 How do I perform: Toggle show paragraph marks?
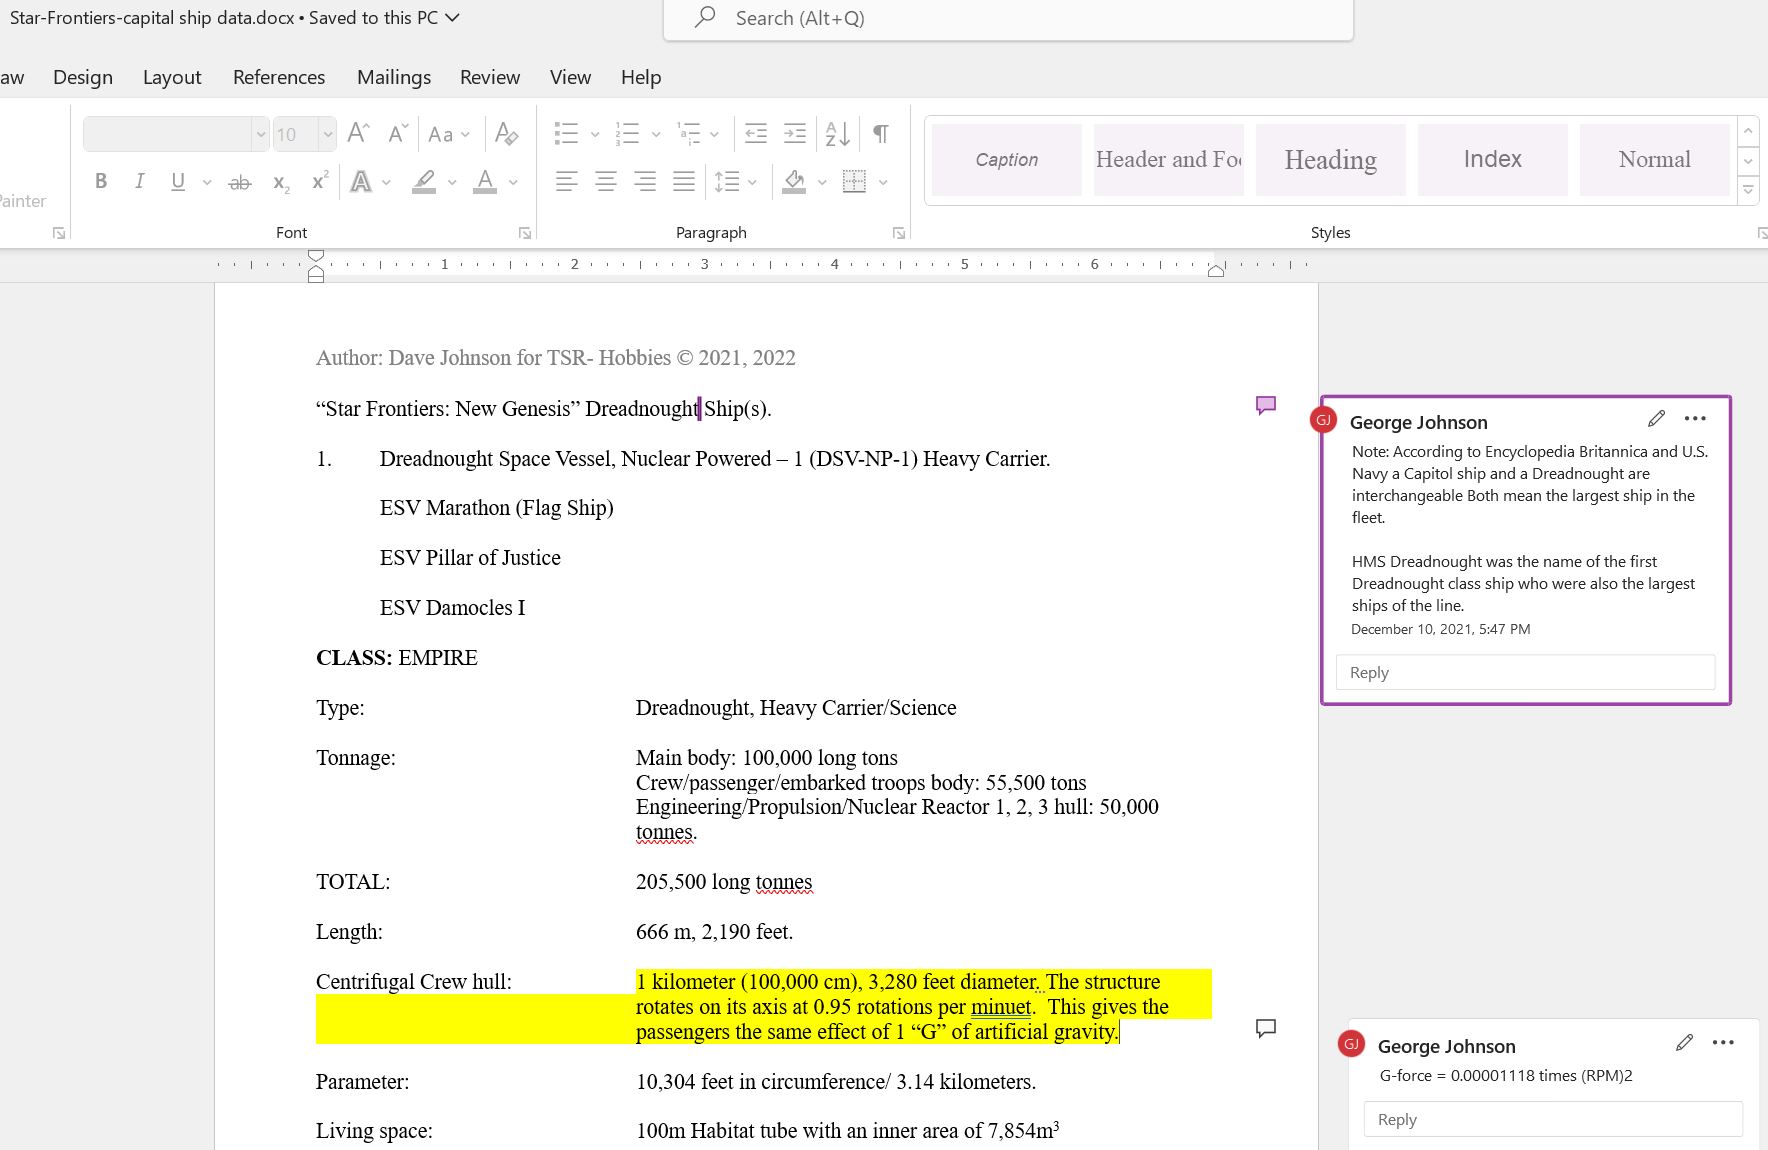point(880,134)
